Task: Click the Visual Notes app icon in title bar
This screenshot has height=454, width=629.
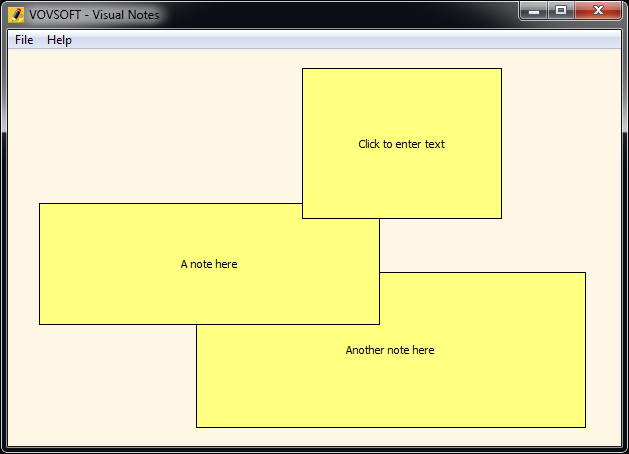Action: (16, 14)
